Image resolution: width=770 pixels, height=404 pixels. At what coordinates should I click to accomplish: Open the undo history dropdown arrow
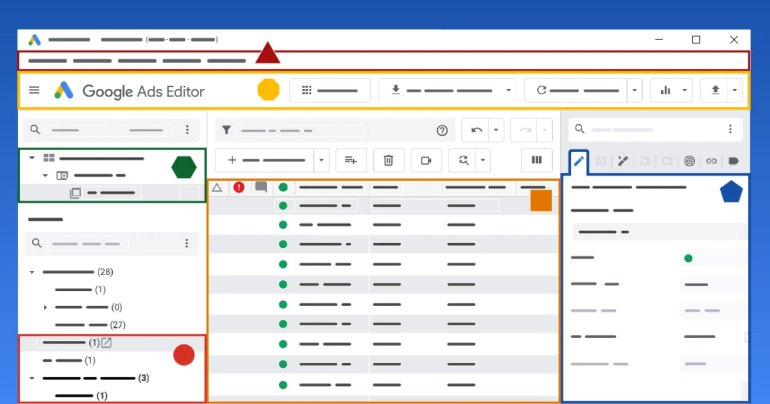[496, 129]
